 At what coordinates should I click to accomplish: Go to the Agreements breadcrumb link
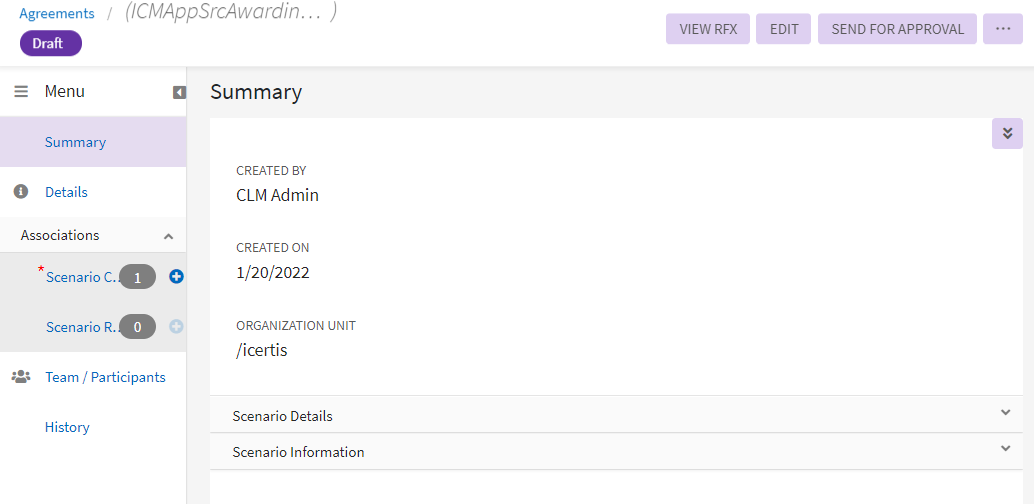coord(57,14)
